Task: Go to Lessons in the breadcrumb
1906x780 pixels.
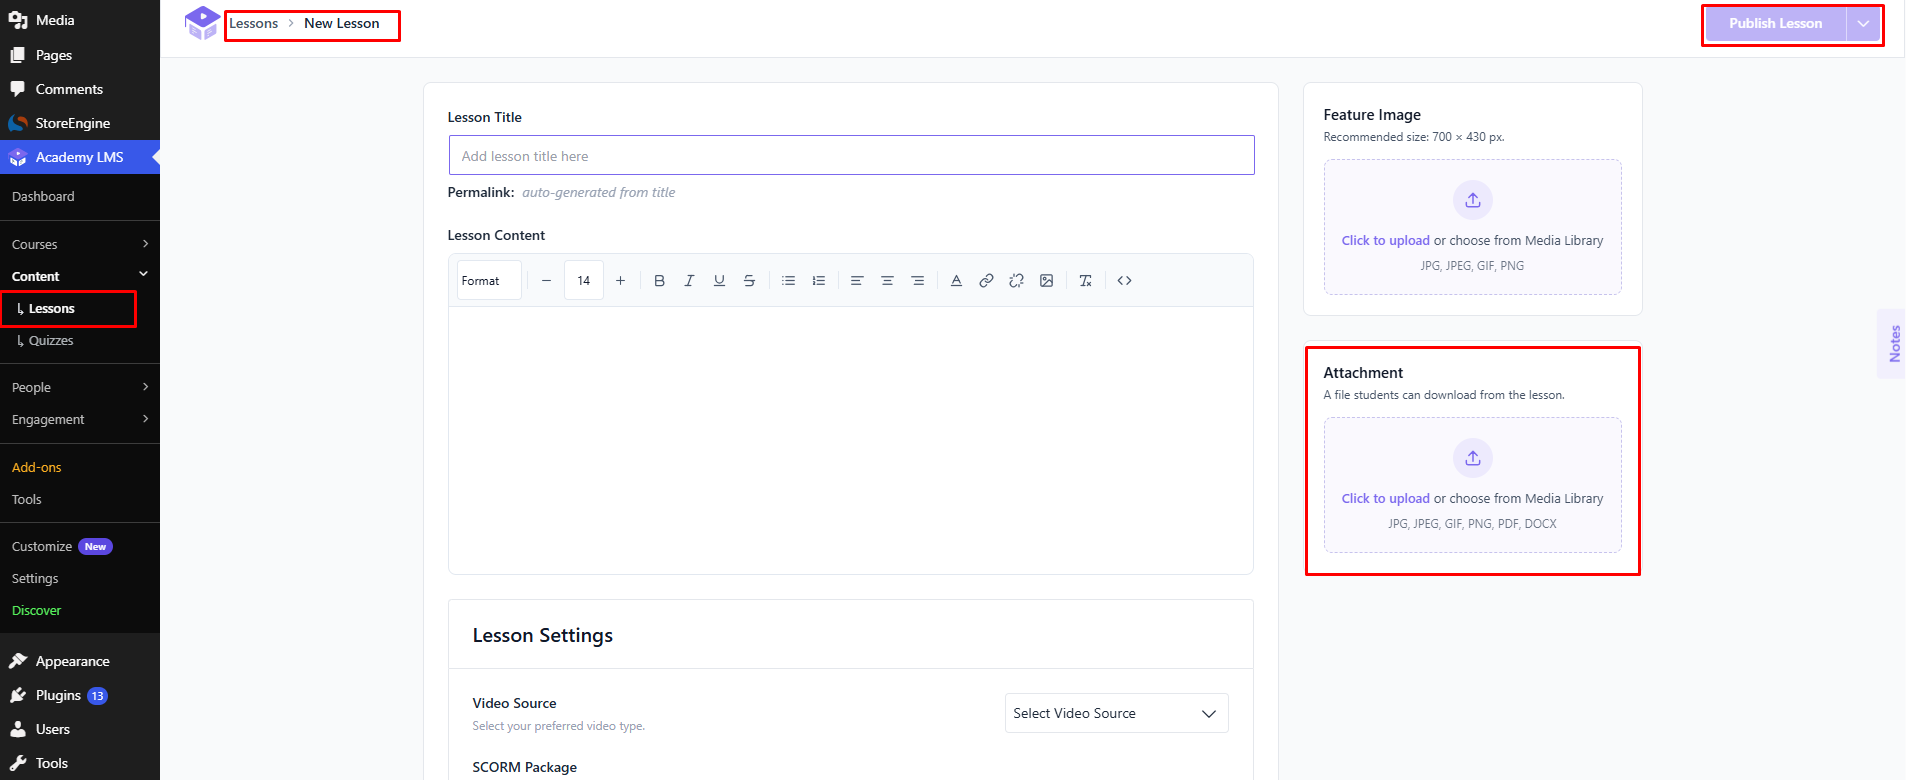Action: (254, 24)
